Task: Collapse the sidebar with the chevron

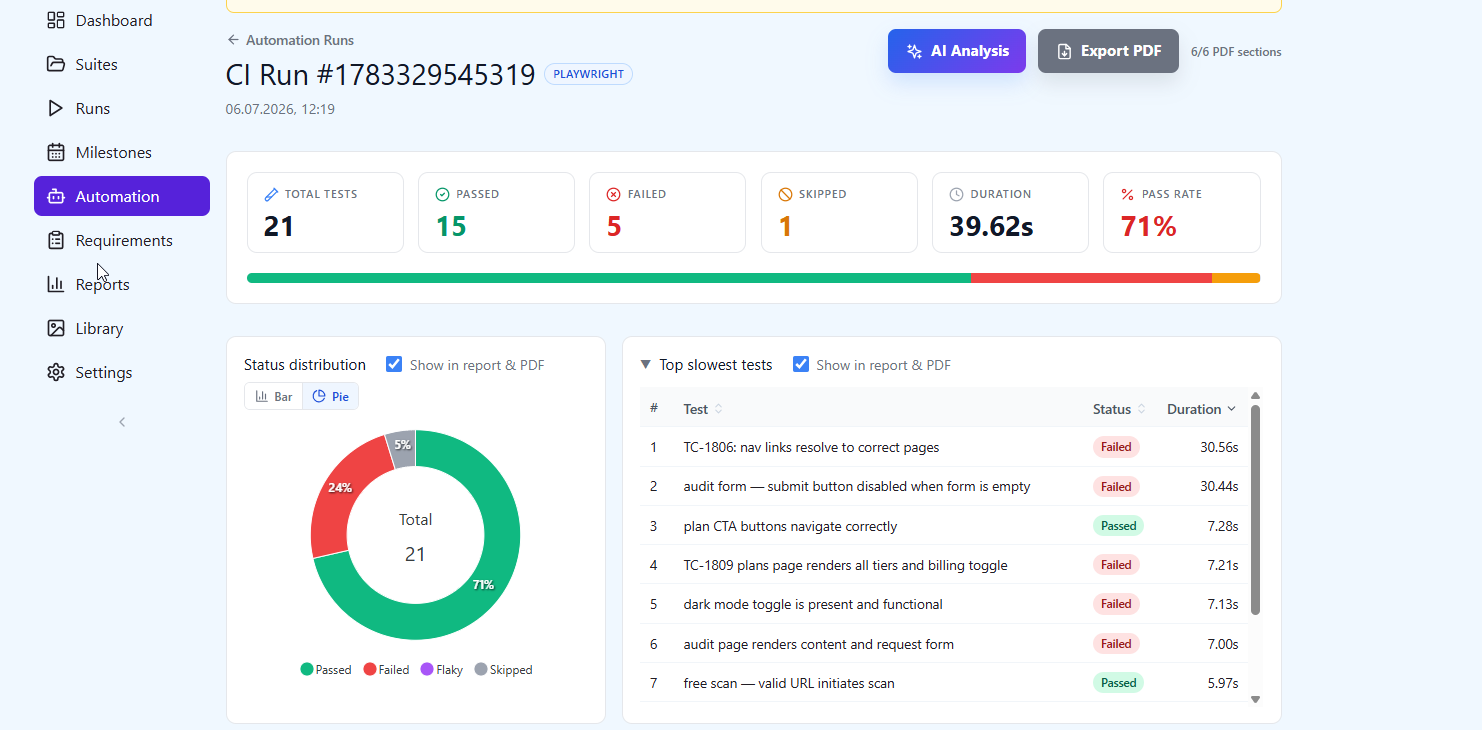Action: [122, 422]
